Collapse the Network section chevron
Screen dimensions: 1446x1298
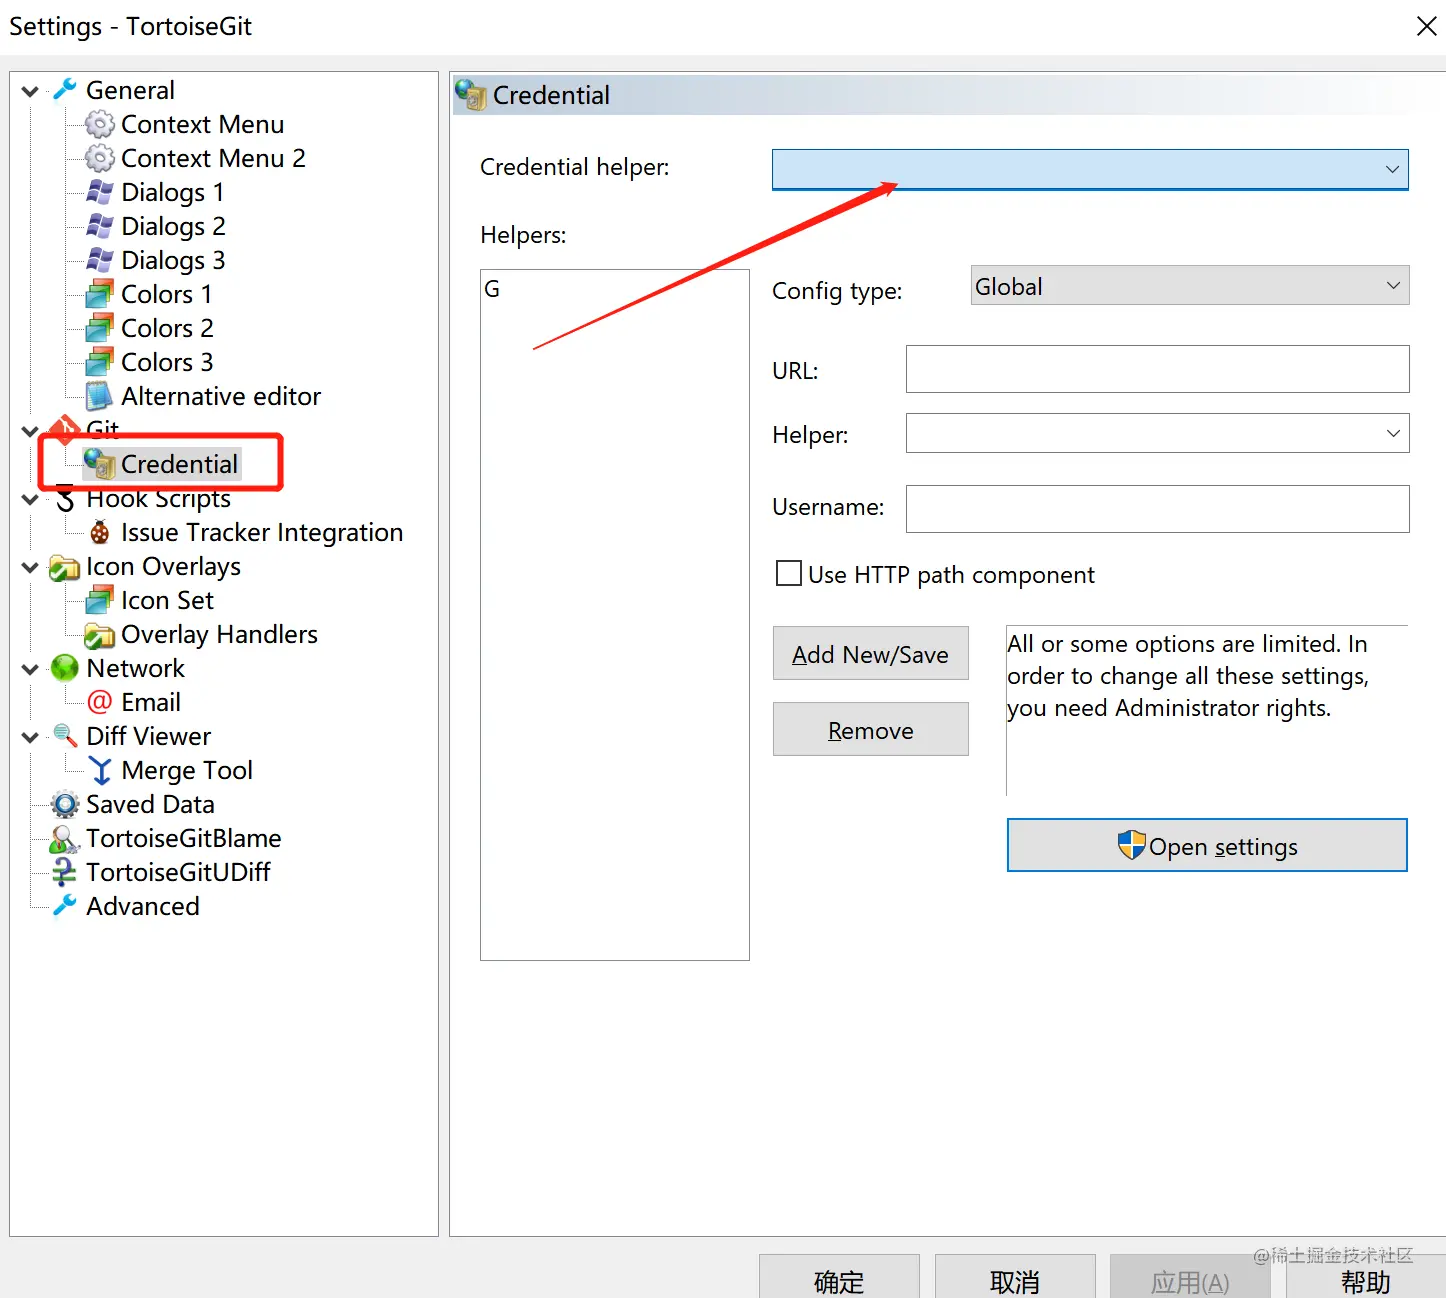coord(30,669)
